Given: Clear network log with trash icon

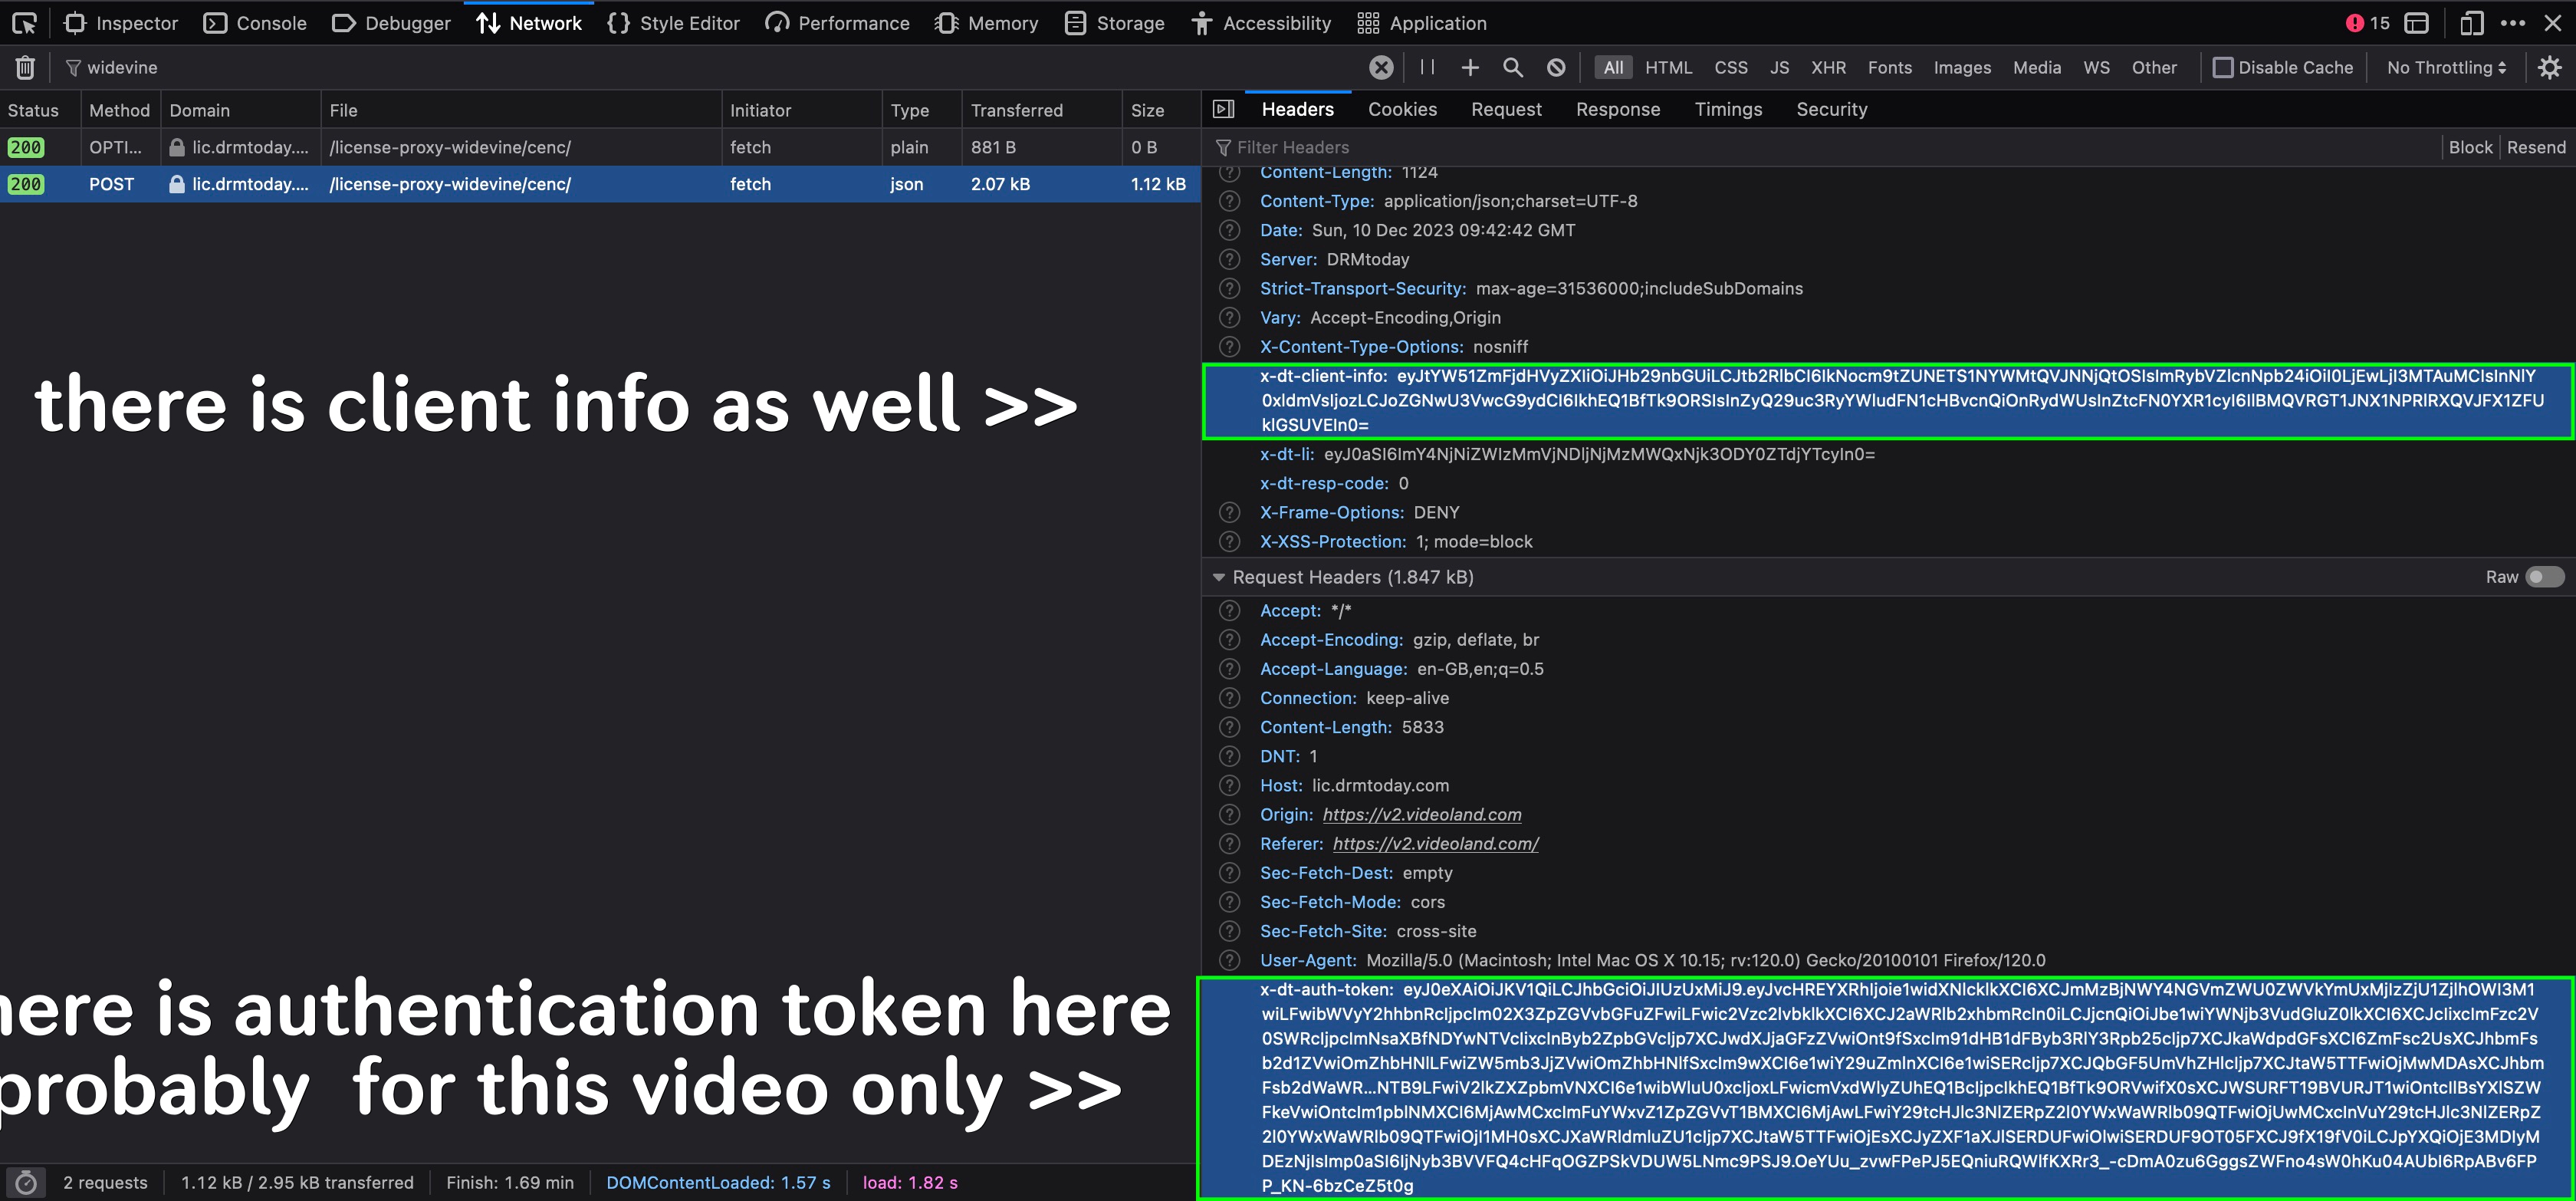Looking at the screenshot, I should 25,67.
